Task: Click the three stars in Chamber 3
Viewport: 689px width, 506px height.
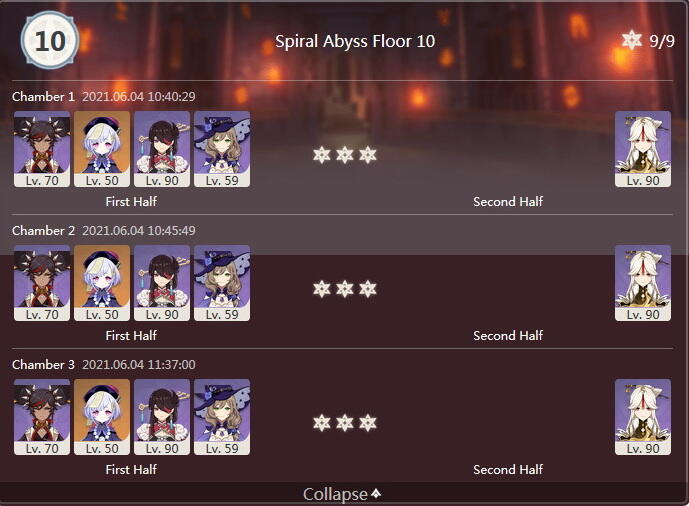Action: tap(344, 423)
